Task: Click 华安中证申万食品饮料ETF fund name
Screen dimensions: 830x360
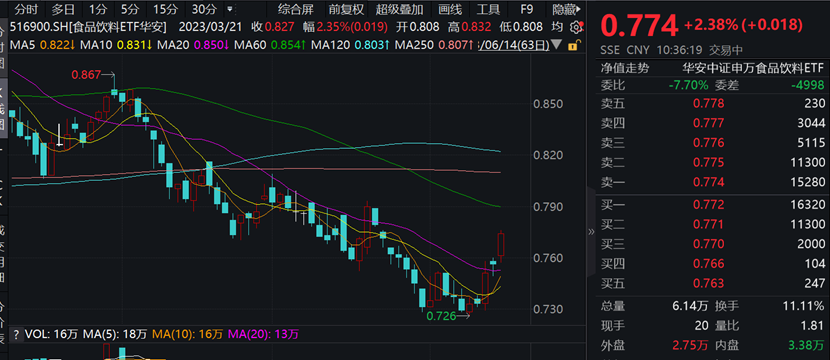Action: click(753, 68)
